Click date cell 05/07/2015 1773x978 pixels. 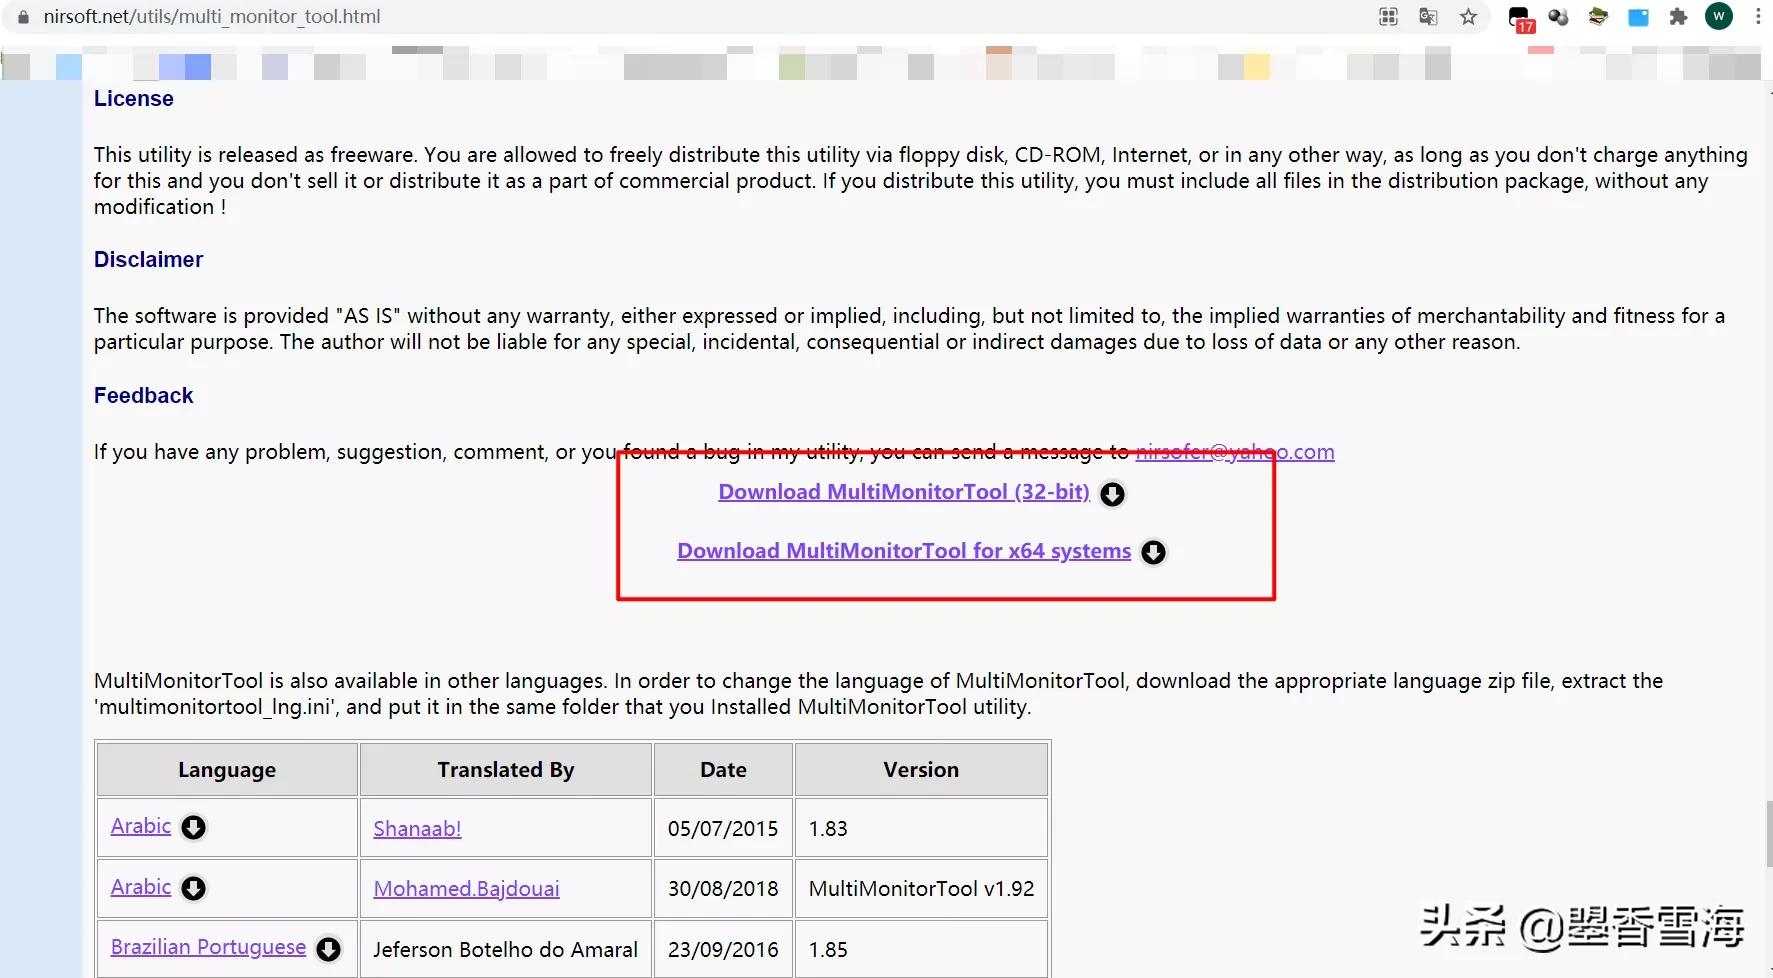pos(723,828)
